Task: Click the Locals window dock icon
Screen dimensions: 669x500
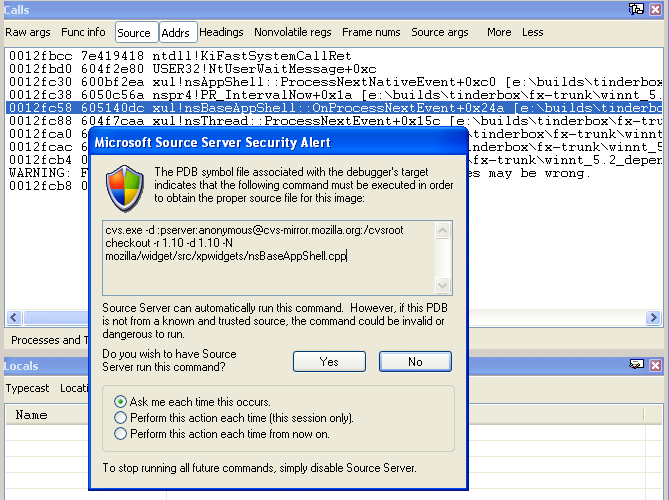Action: [x=636, y=365]
